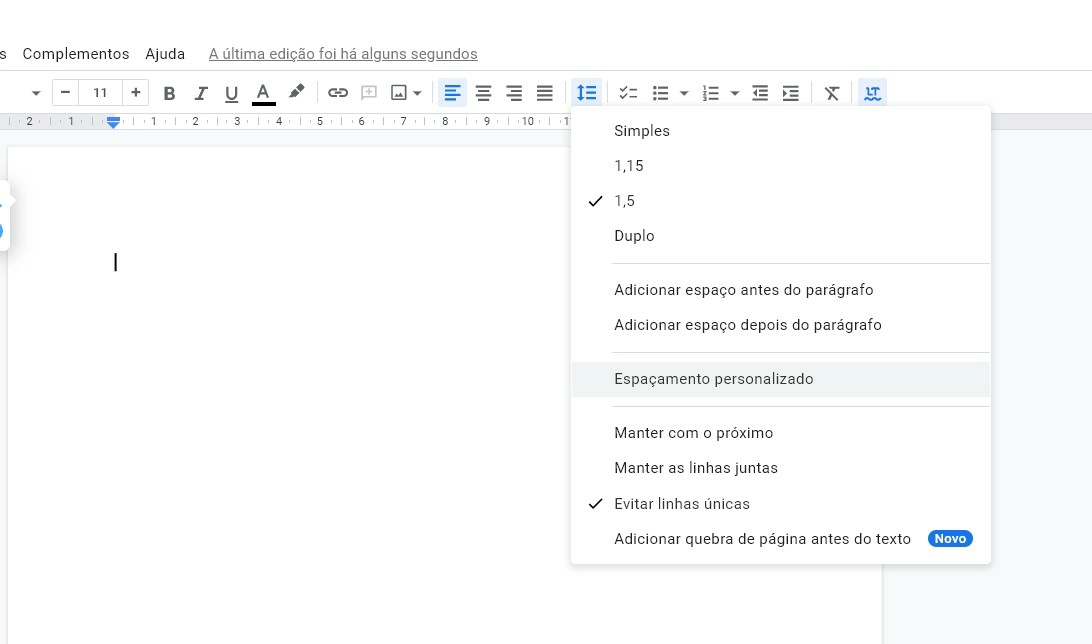Insert a checklist
Image resolution: width=1092 pixels, height=644 pixels.
(x=628, y=93)
